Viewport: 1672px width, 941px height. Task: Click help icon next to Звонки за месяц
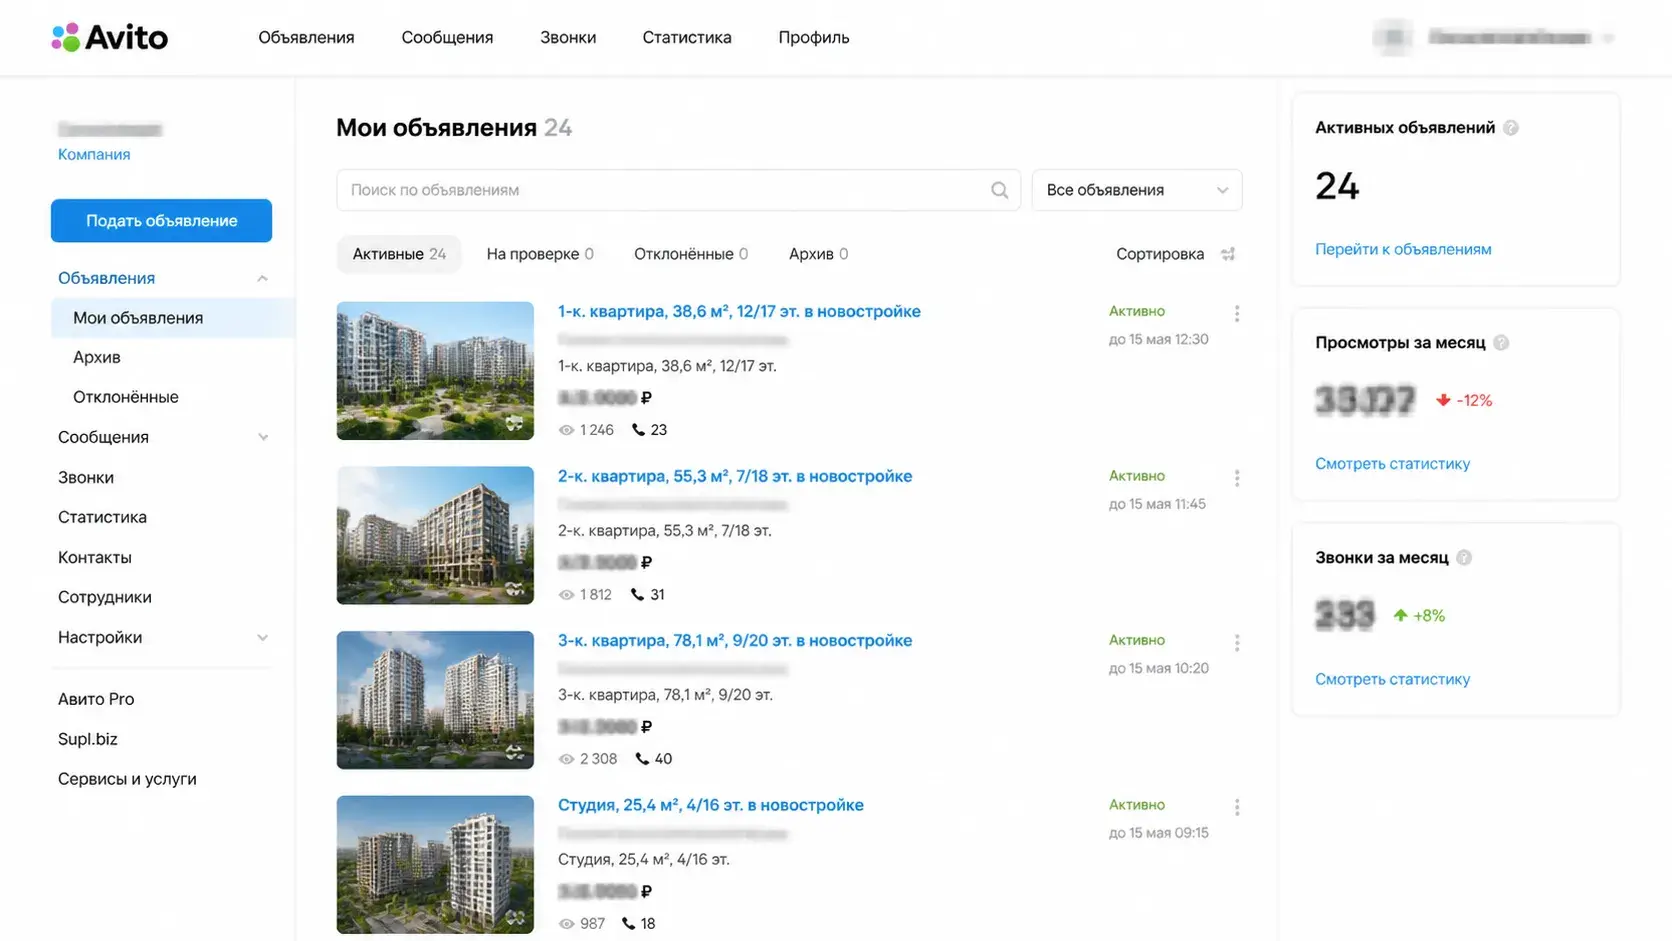[1464, 558]
